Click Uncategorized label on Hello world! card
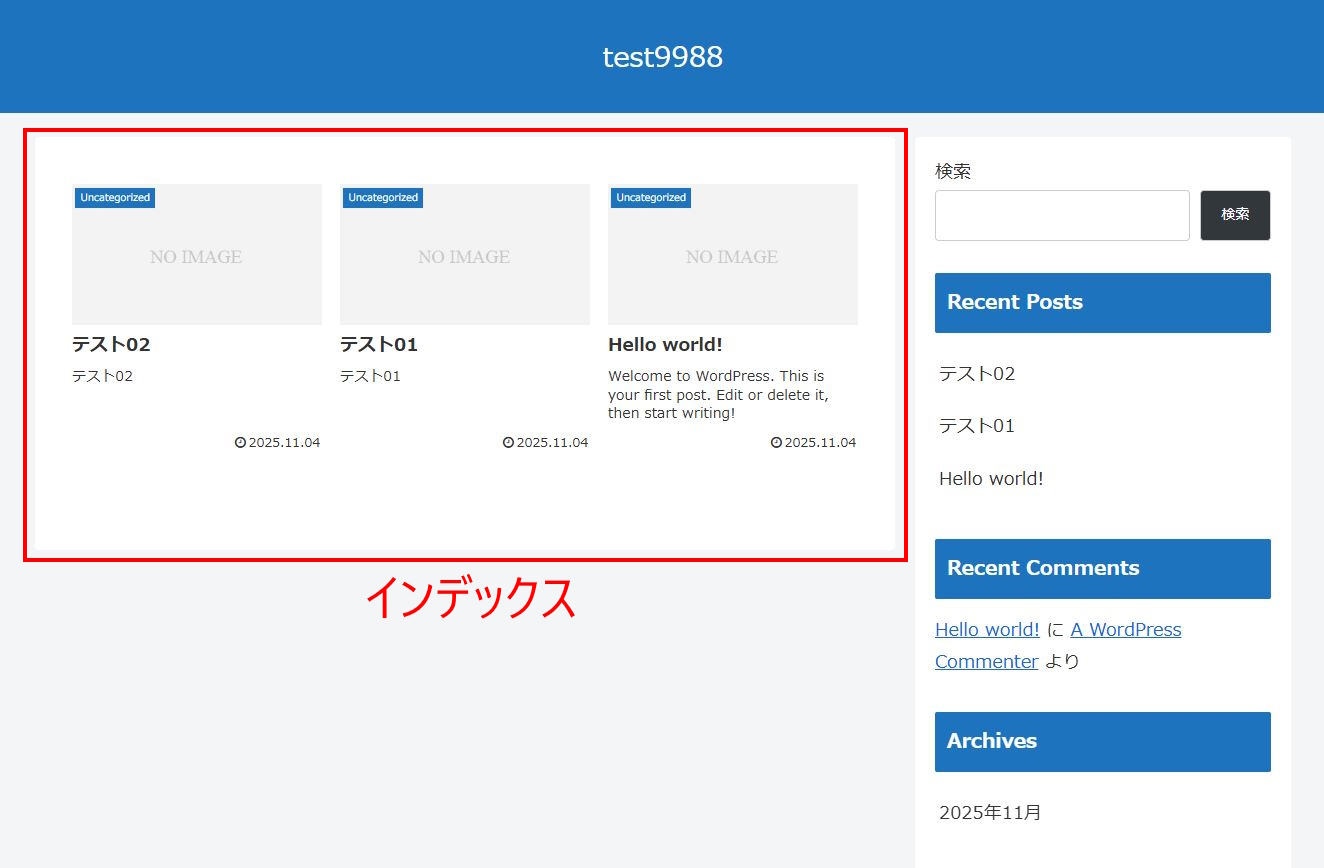This screenshot has height=868, width=1324. [651, 198]
